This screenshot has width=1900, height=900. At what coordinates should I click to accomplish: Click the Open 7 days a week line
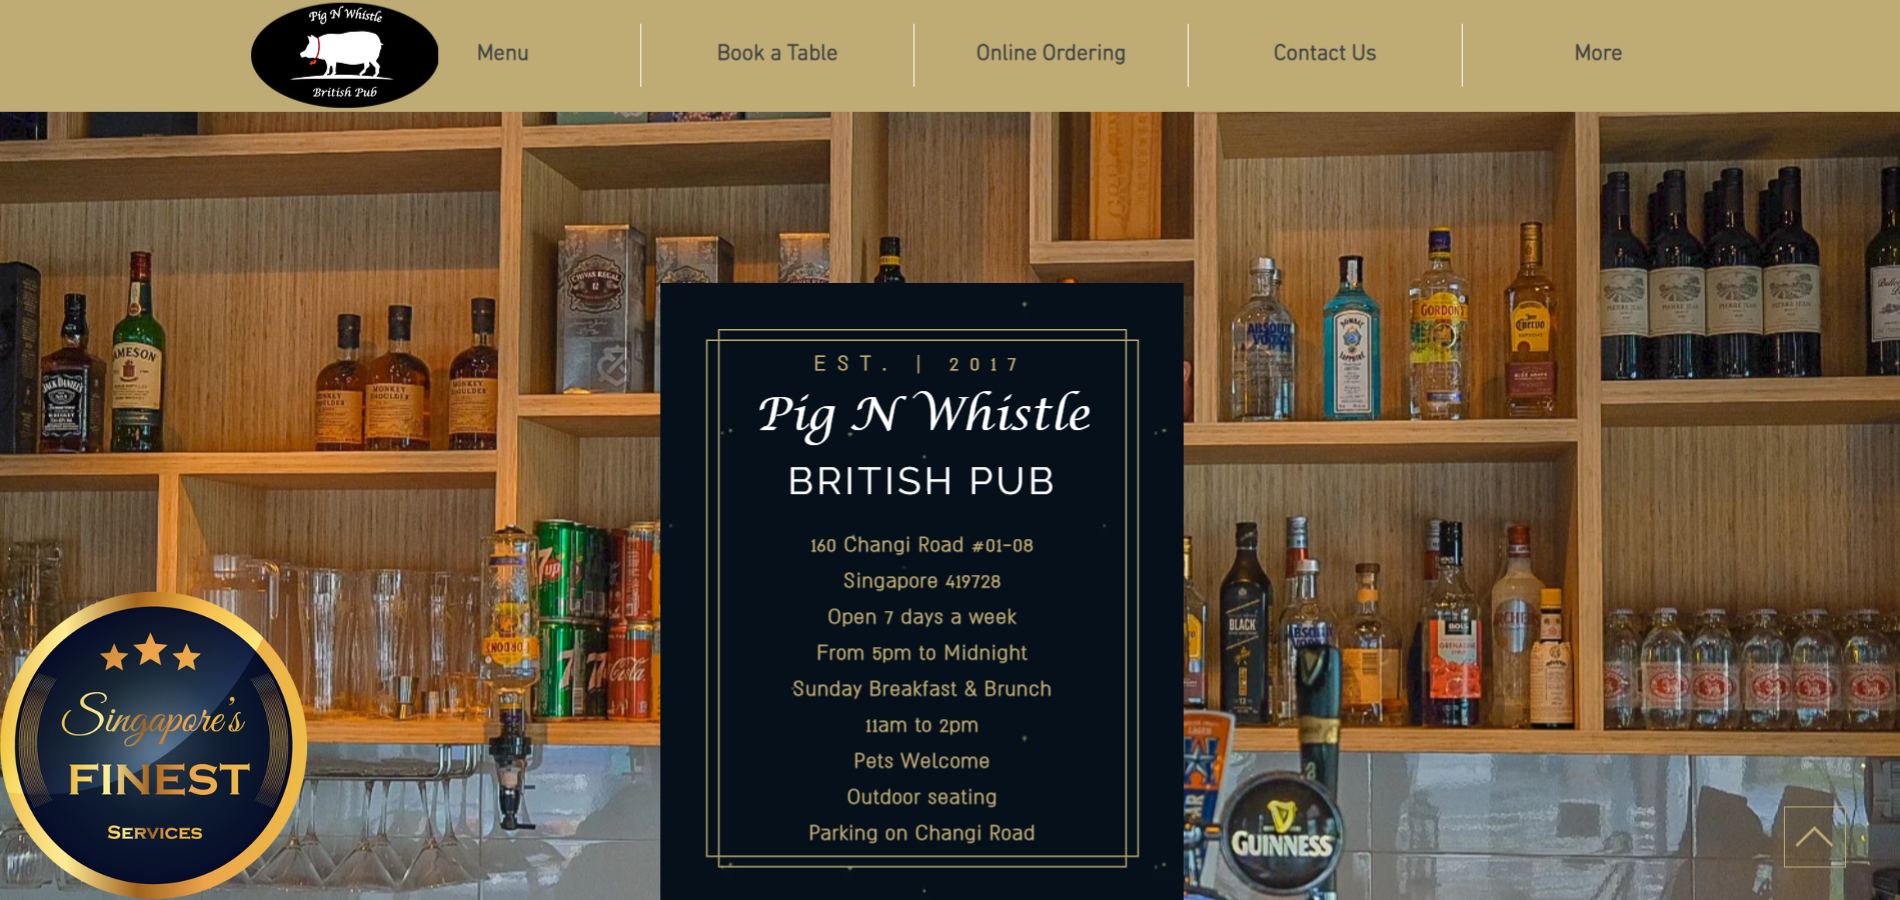(921, 617)
